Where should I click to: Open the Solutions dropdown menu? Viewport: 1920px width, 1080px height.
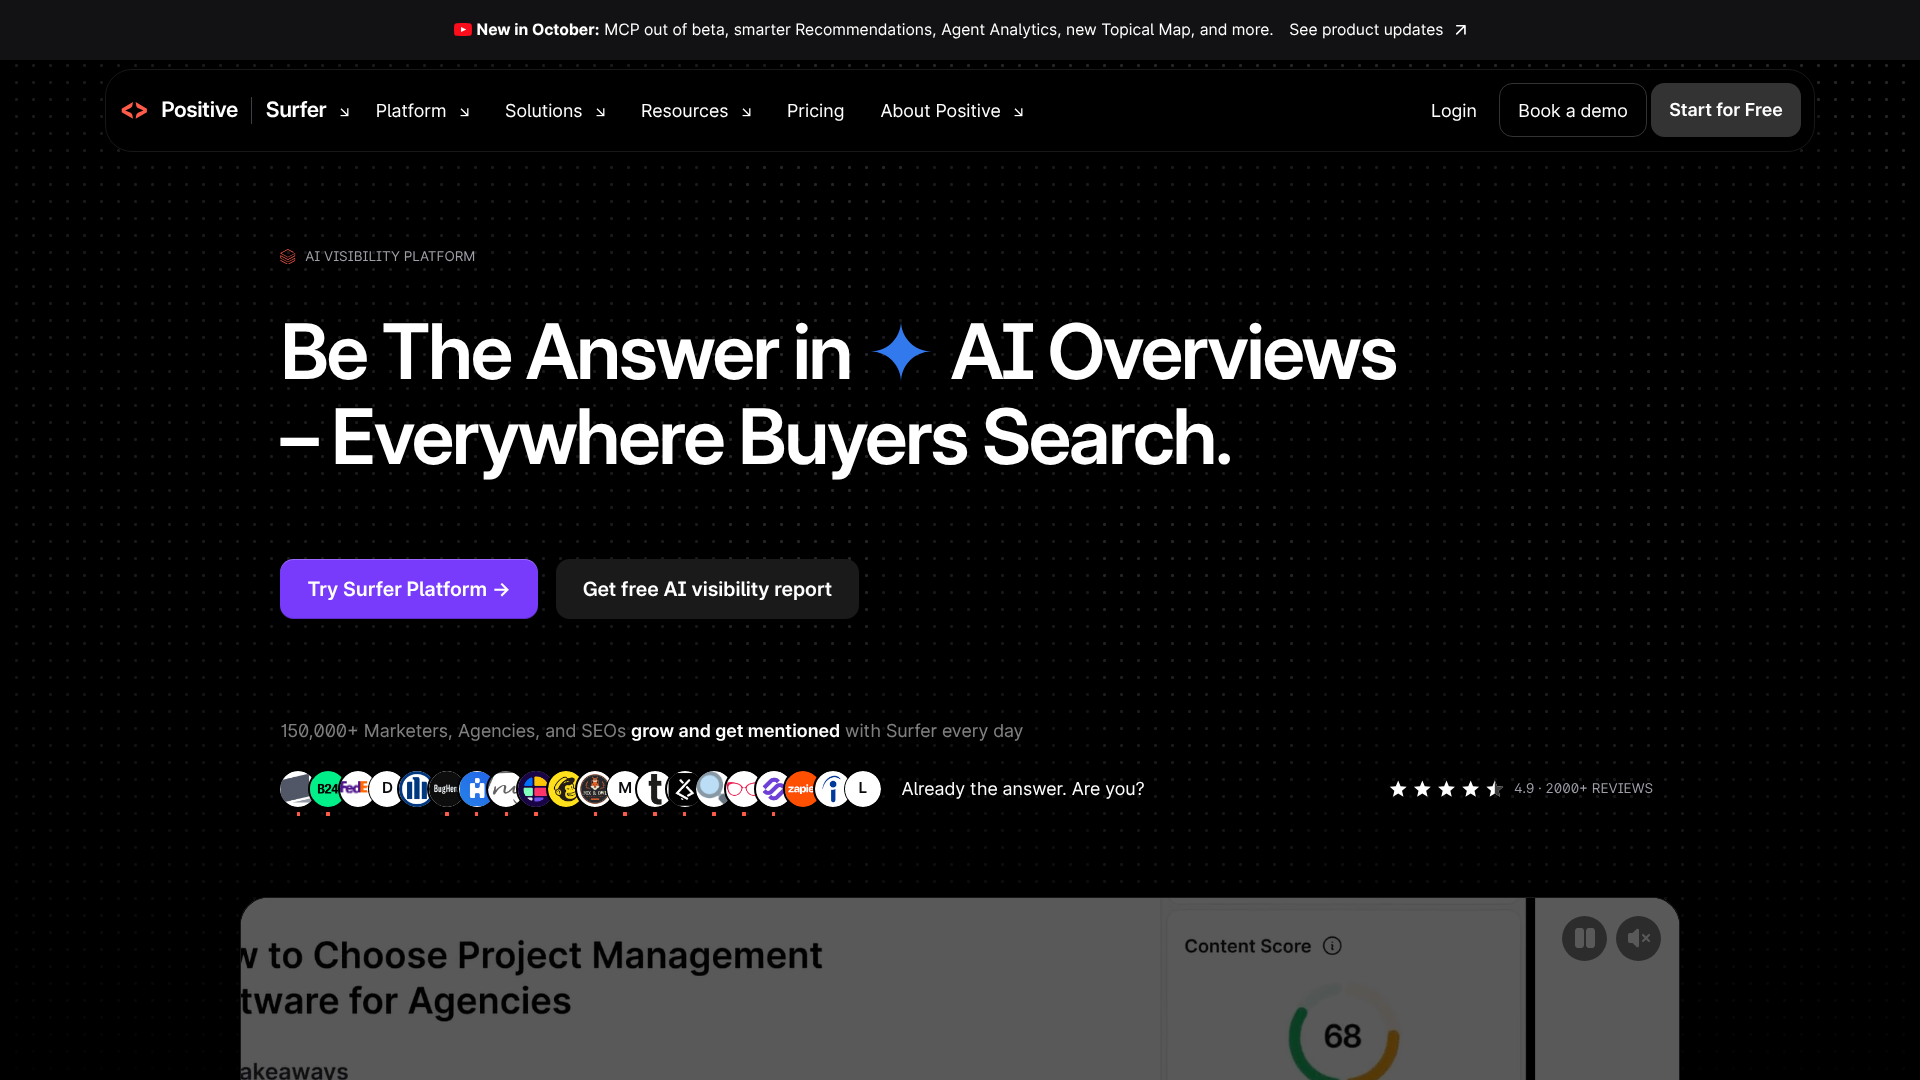click(x=555, y=111)
